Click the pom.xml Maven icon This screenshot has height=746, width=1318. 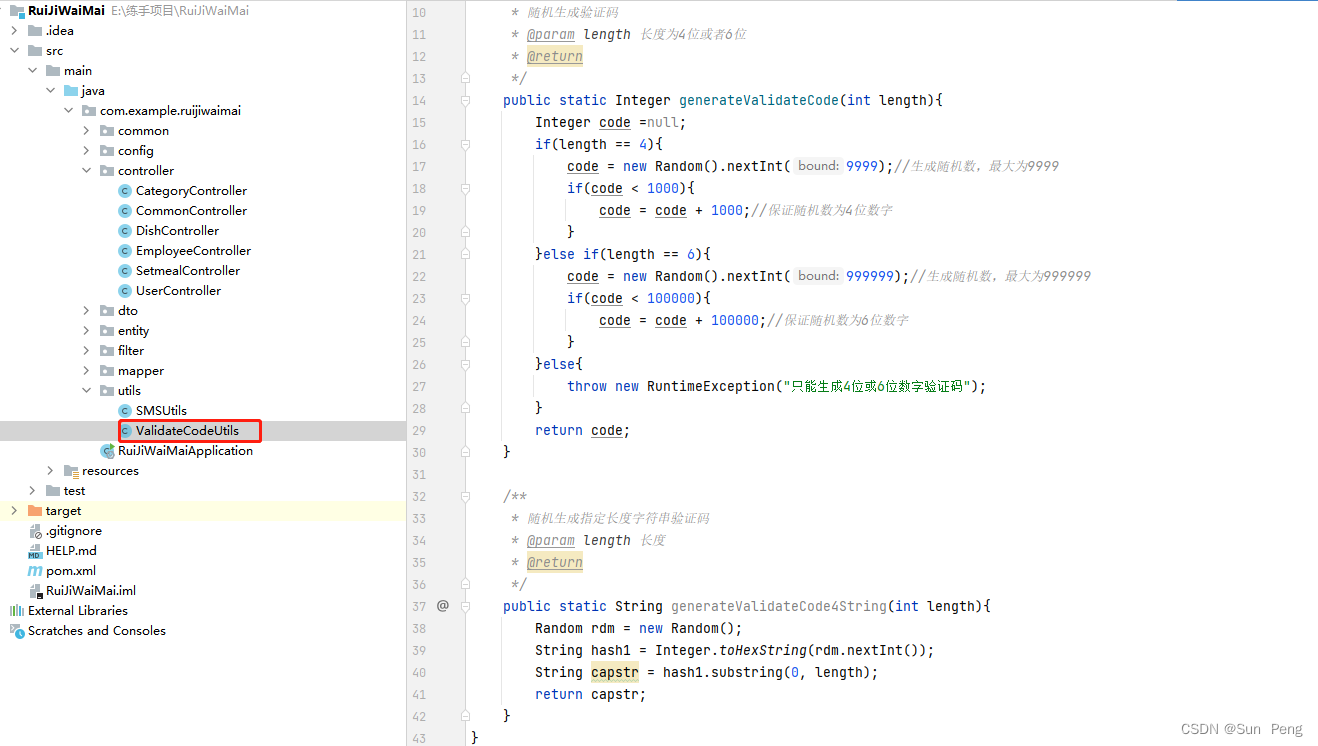[35, 571]
